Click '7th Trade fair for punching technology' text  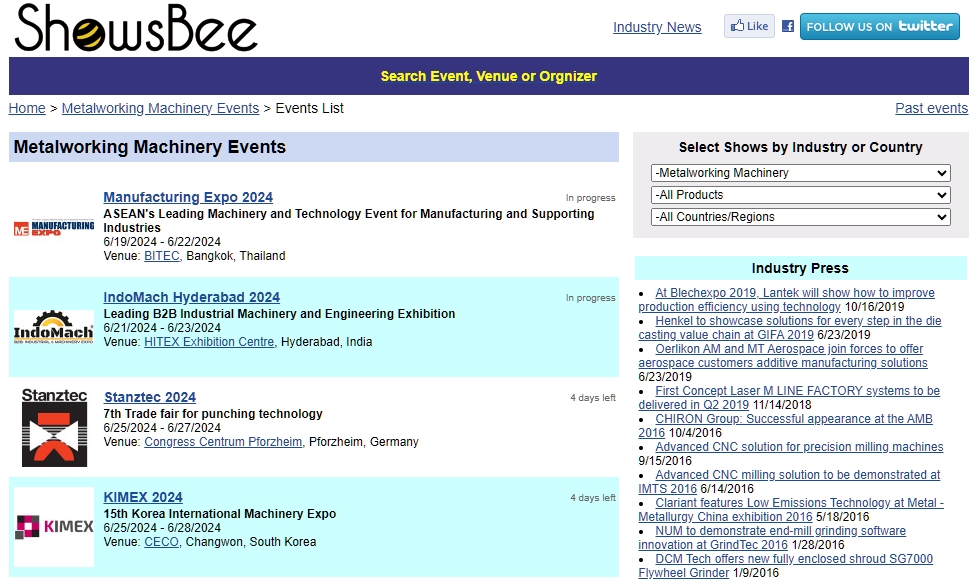[213, 414]
